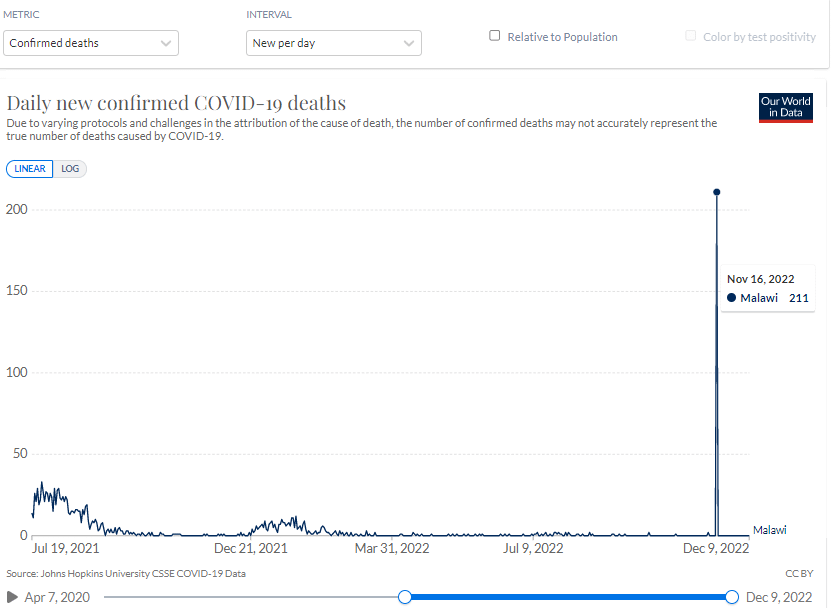Enable the Relative to Population checkbox

(495, 36)
